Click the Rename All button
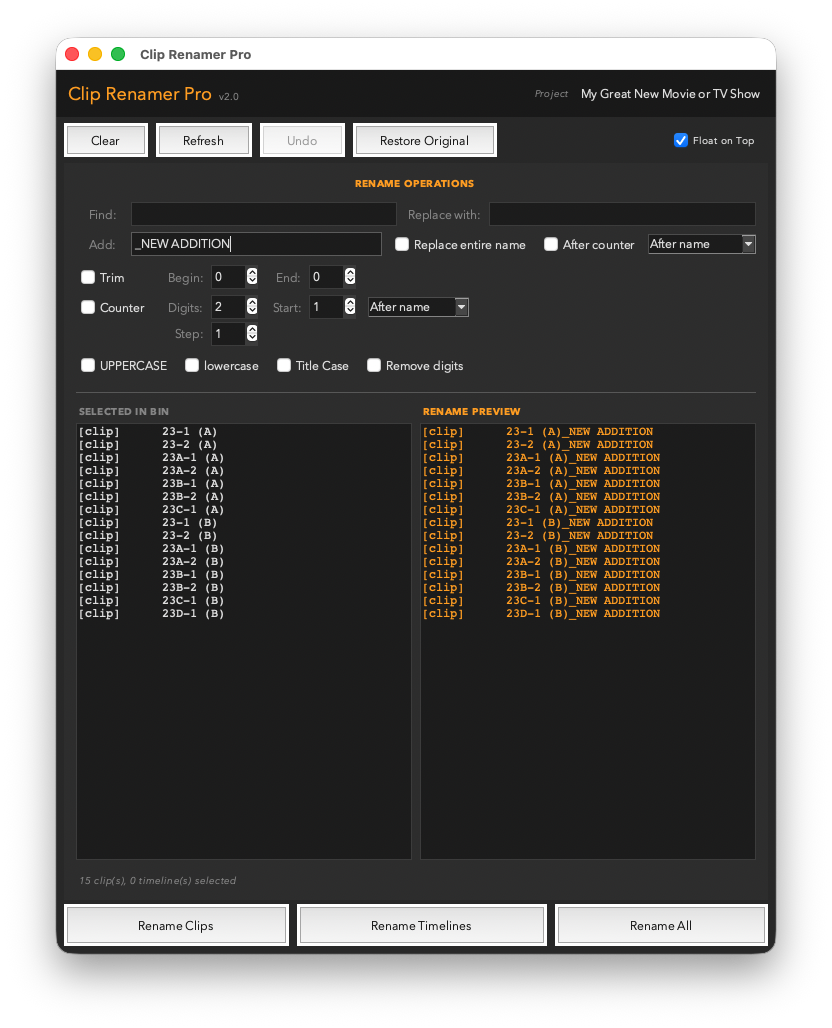 [661, 925]
